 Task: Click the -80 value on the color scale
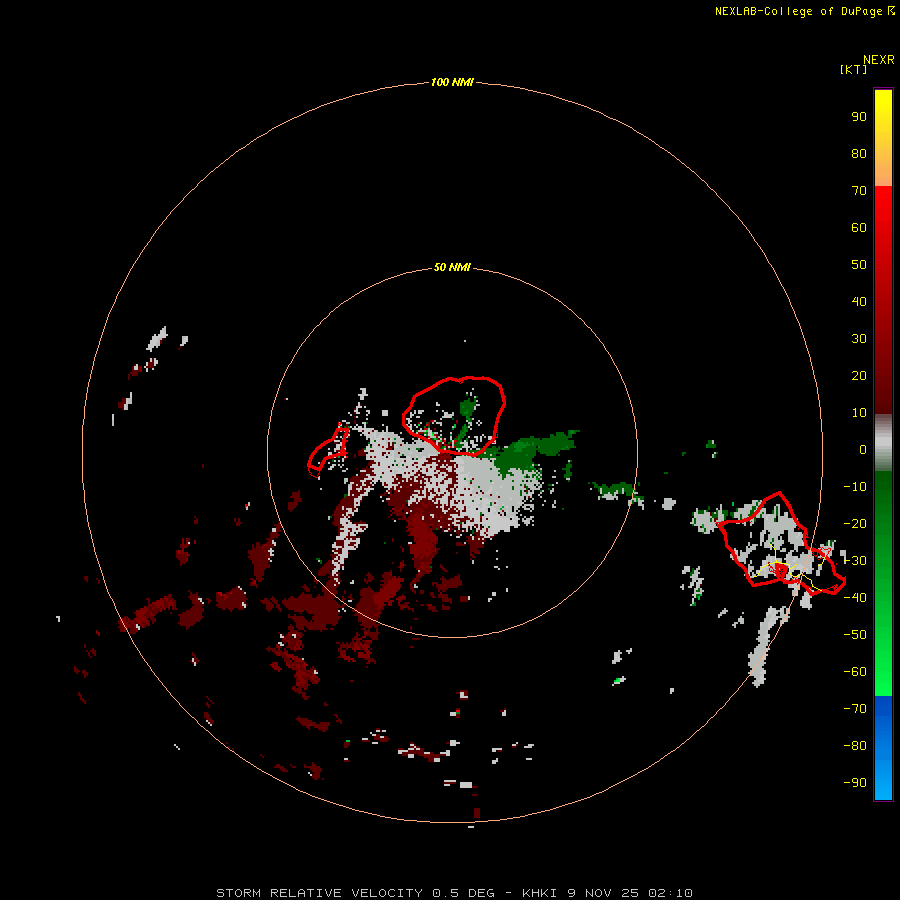tap(855, 746)
